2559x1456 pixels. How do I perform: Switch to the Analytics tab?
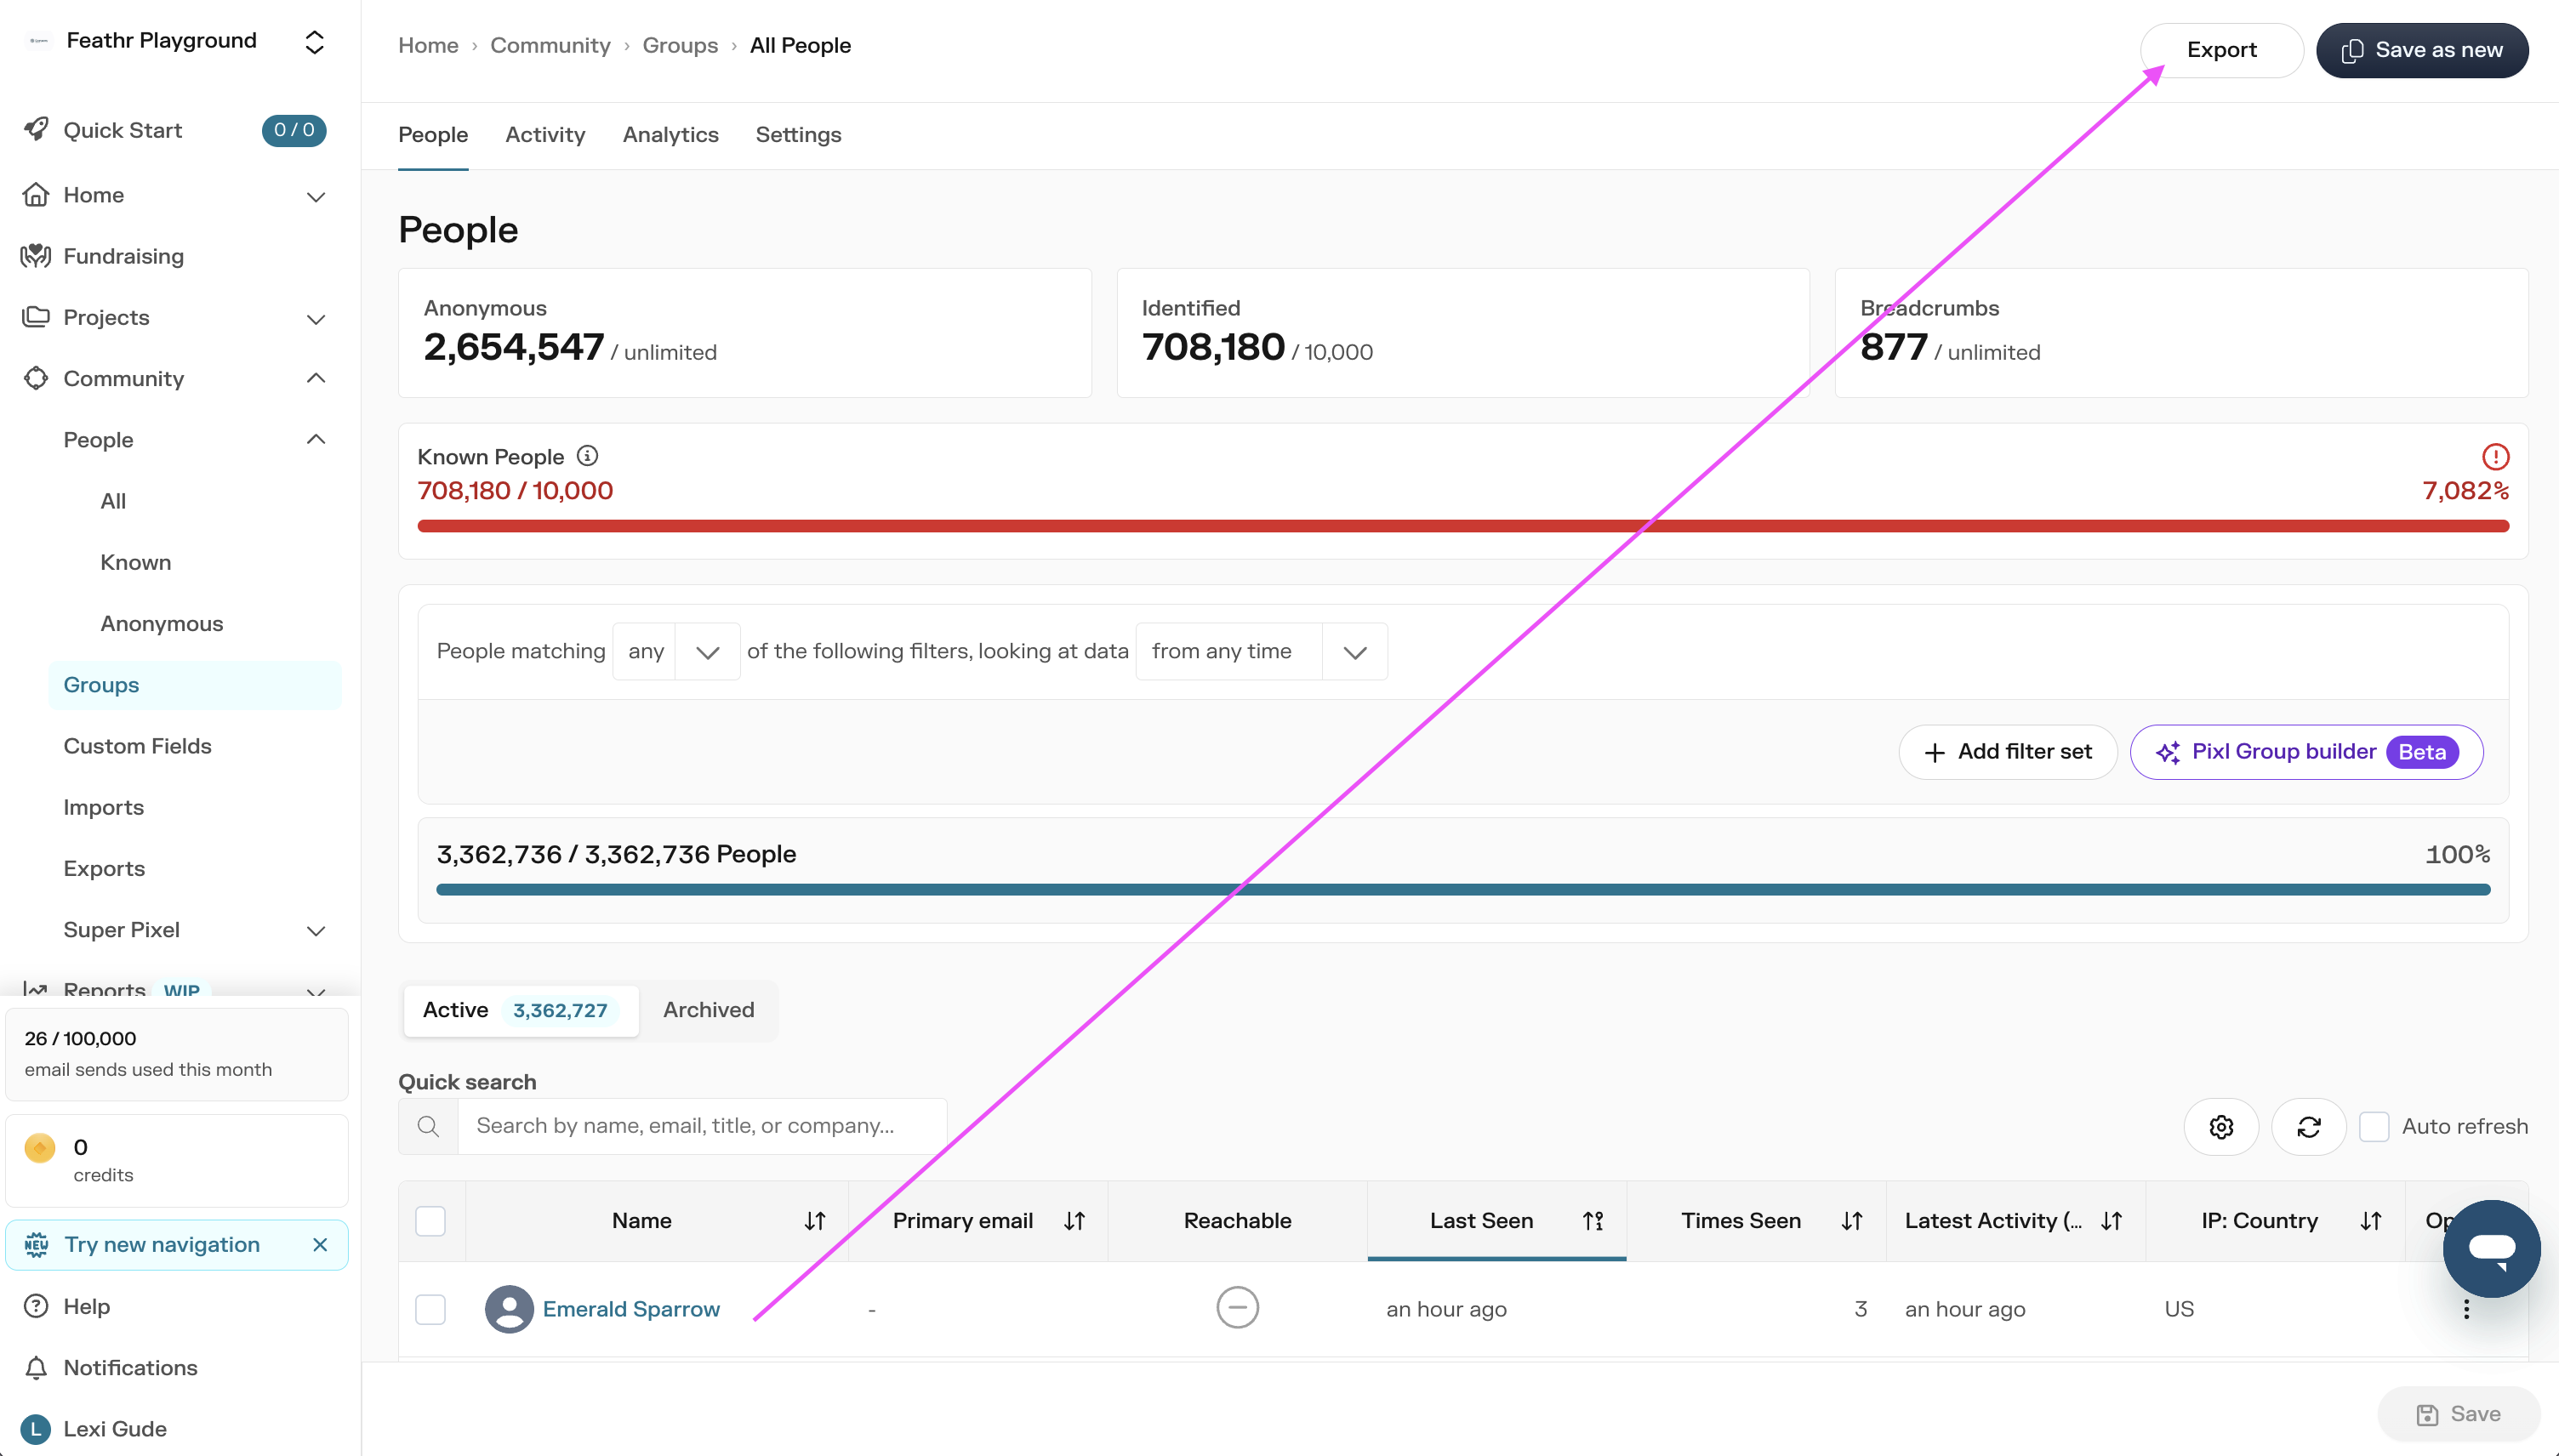pos(670,135)
